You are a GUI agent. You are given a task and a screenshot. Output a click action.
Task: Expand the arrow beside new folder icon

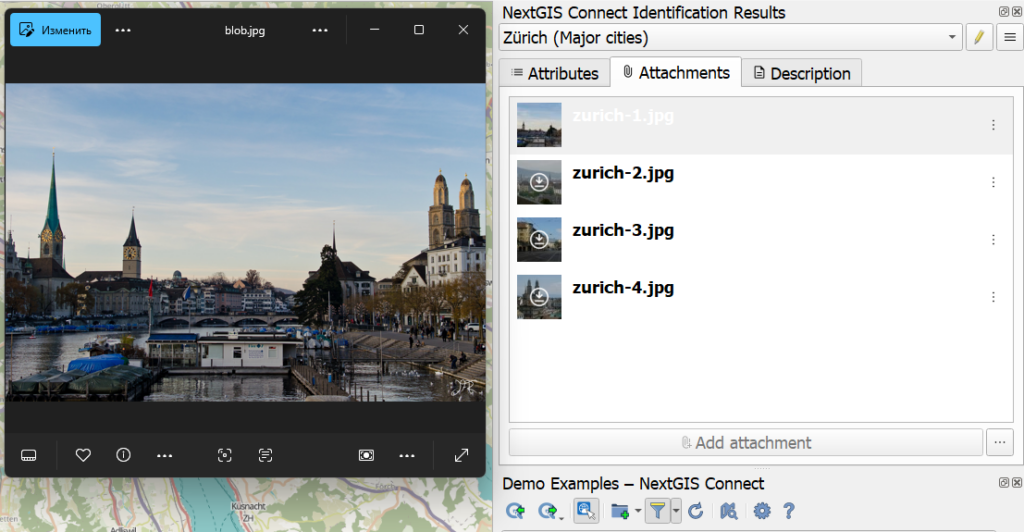638,511
